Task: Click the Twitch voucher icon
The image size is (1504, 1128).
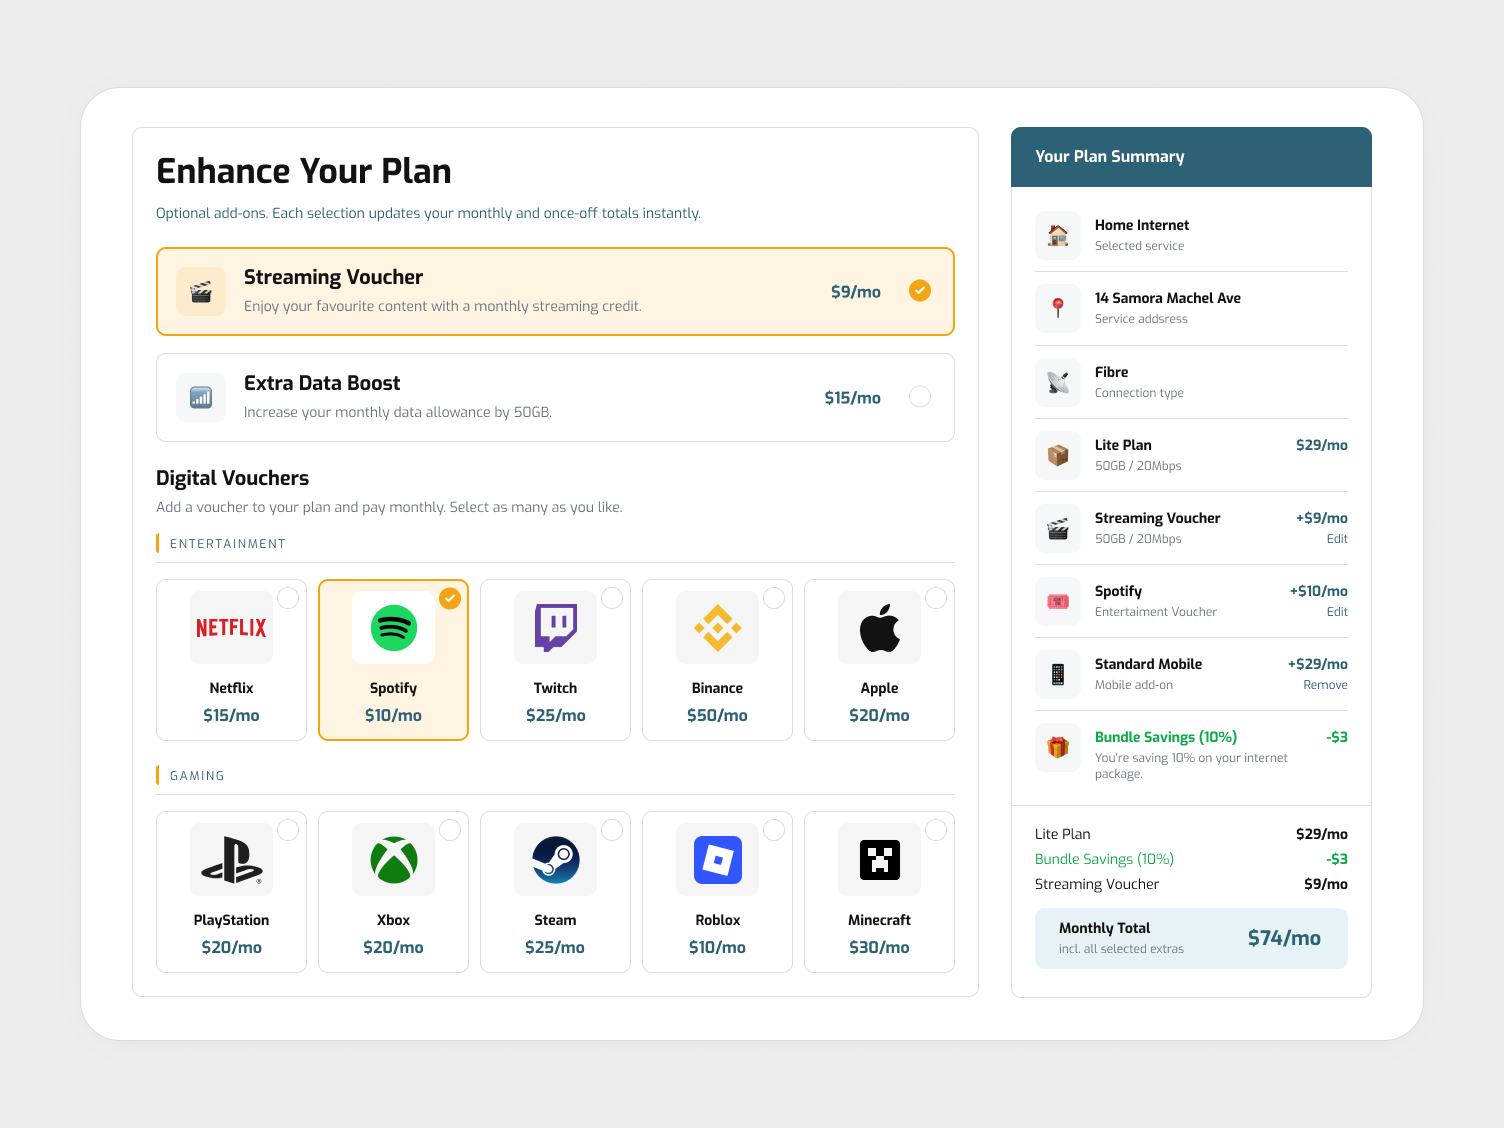Action: 555,627
